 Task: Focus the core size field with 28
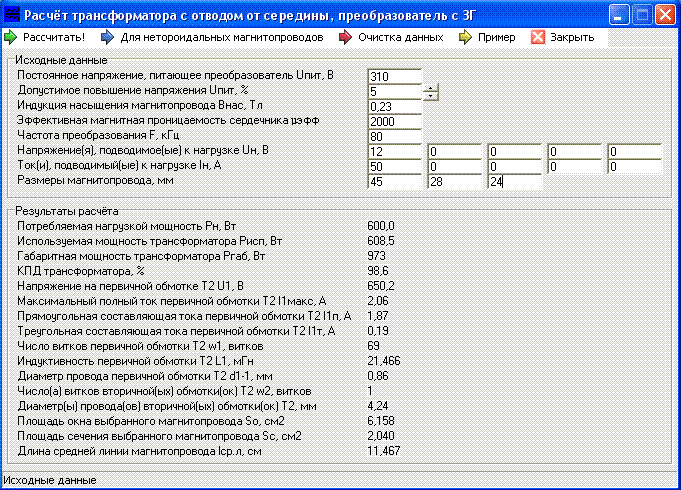454,182
